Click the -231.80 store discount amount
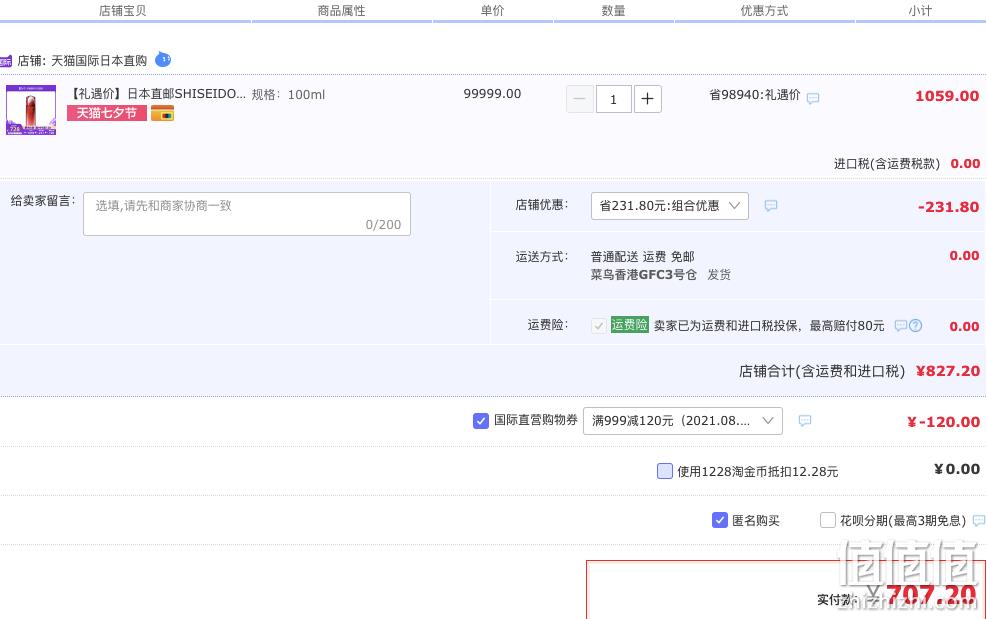 click(x=948, y=207)
